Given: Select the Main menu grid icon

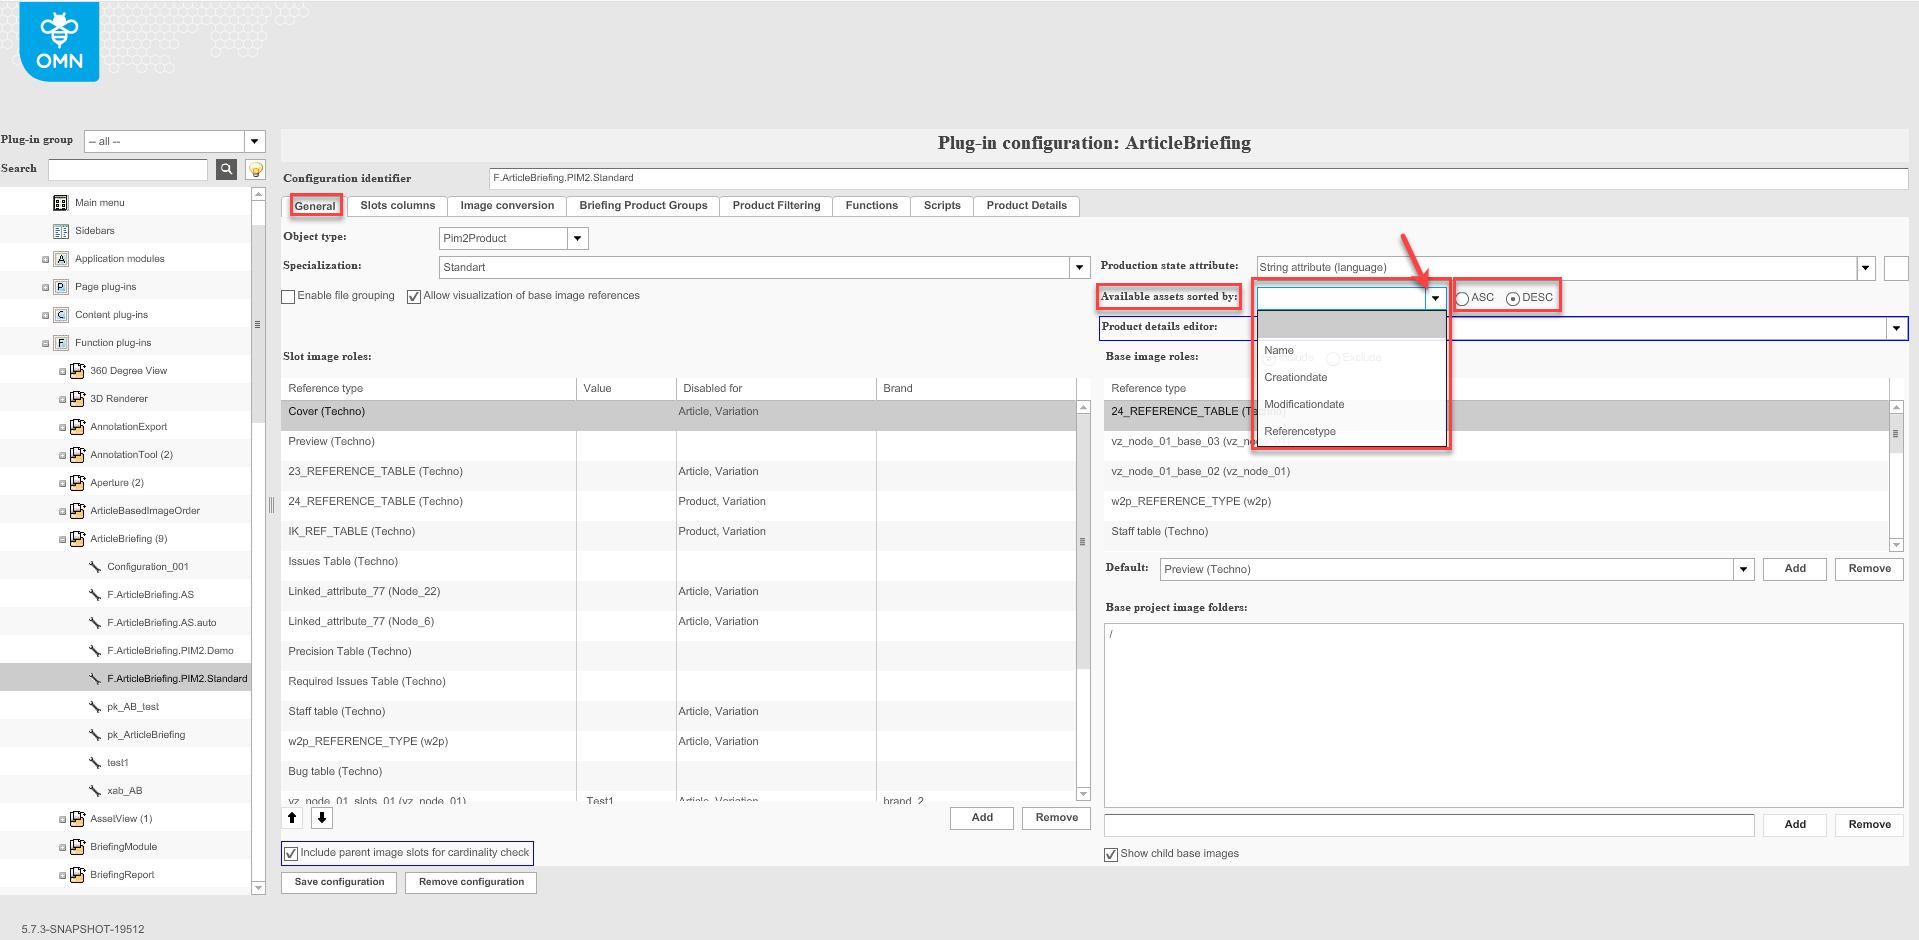Looking at the screenshot, I should pyautogui.click(x=61, y=202).
